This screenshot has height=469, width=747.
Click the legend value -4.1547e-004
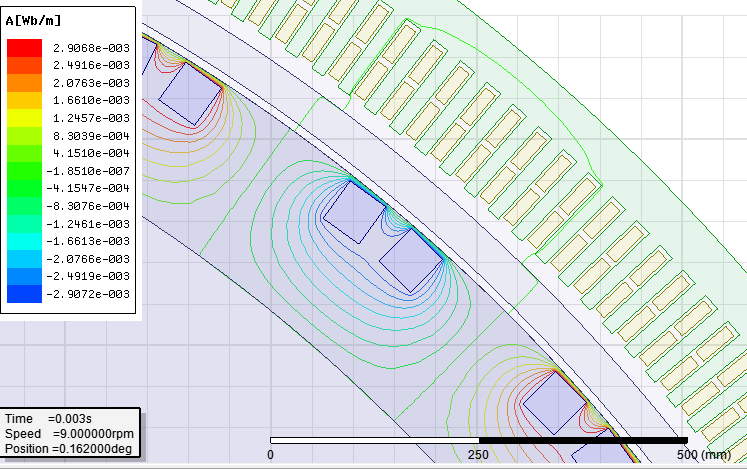coord(88,188)
